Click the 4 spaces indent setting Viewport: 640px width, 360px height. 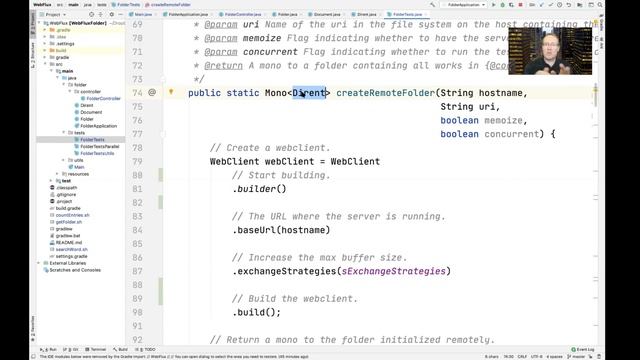(554, 357)
